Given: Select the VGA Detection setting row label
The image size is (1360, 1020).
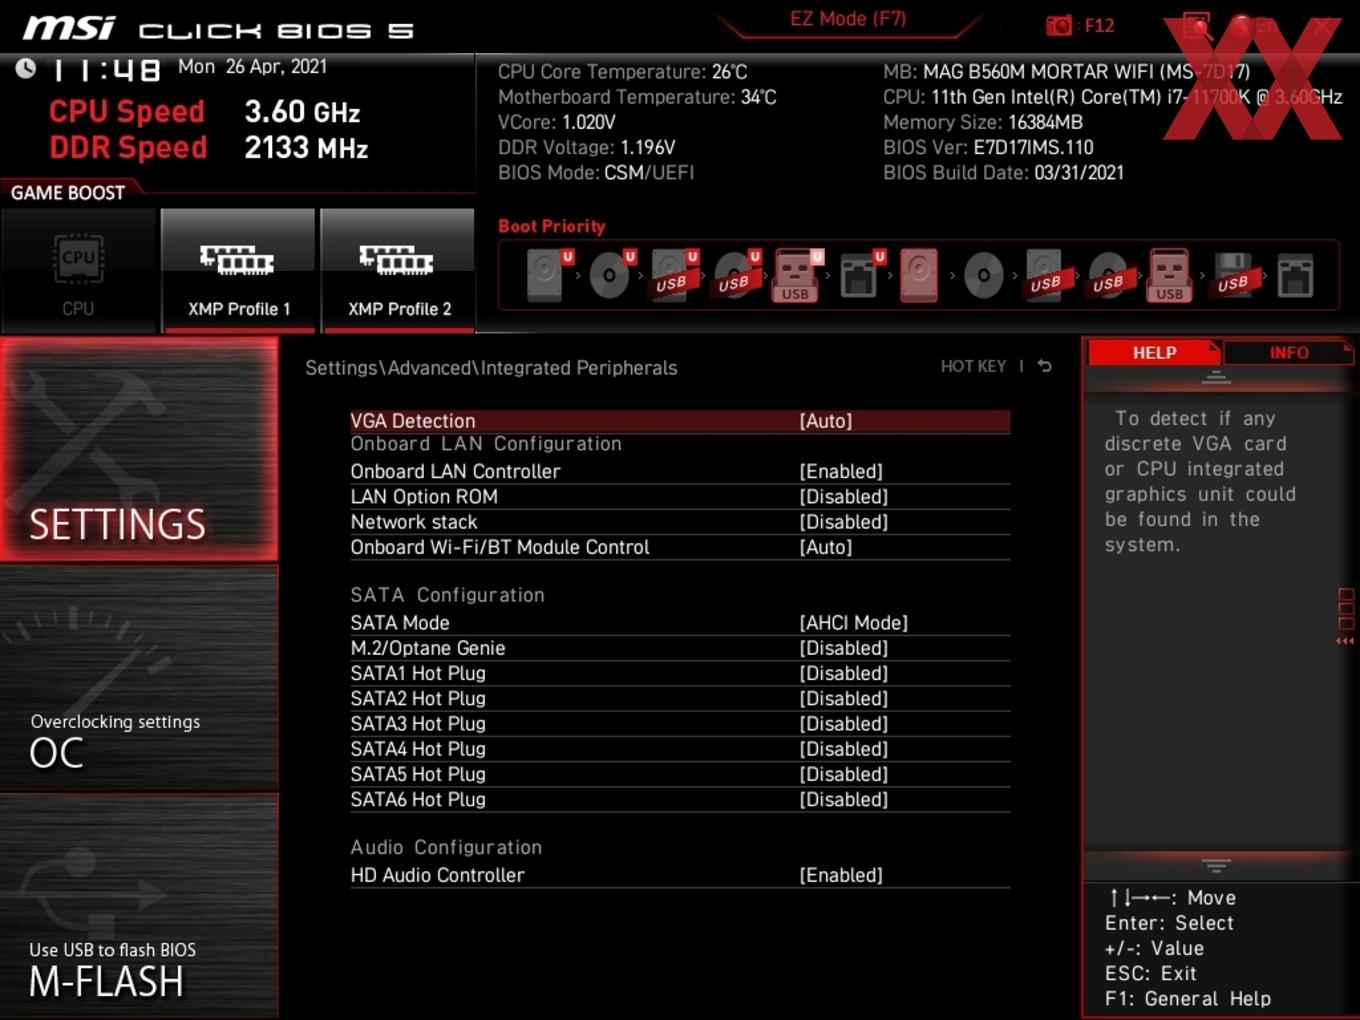Looking at the screenshot, I should 413,421.
